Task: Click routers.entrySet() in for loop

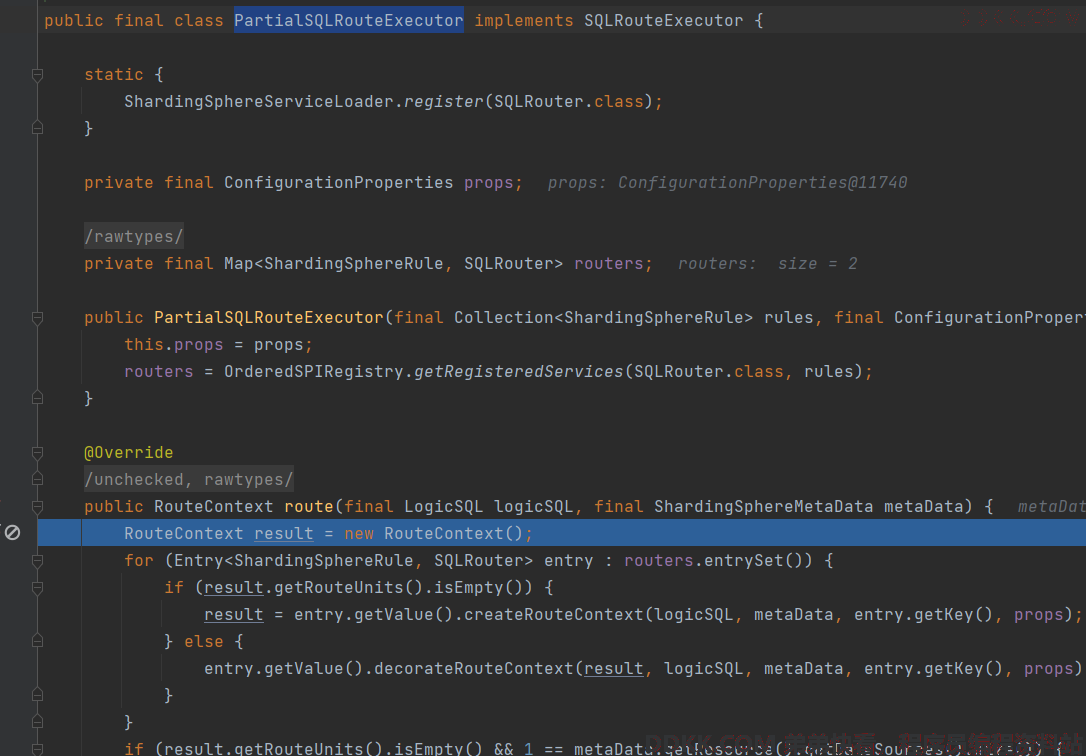Action: [718, 561]
